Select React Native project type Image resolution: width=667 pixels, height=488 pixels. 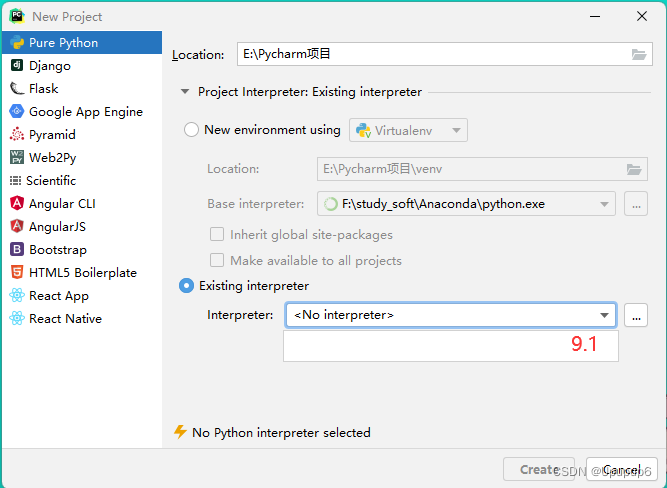pyautogui.click(x=82, y=318)
